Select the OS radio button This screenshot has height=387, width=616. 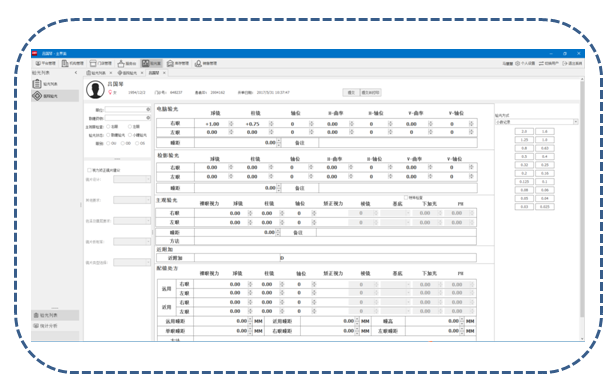pos(137,143)
